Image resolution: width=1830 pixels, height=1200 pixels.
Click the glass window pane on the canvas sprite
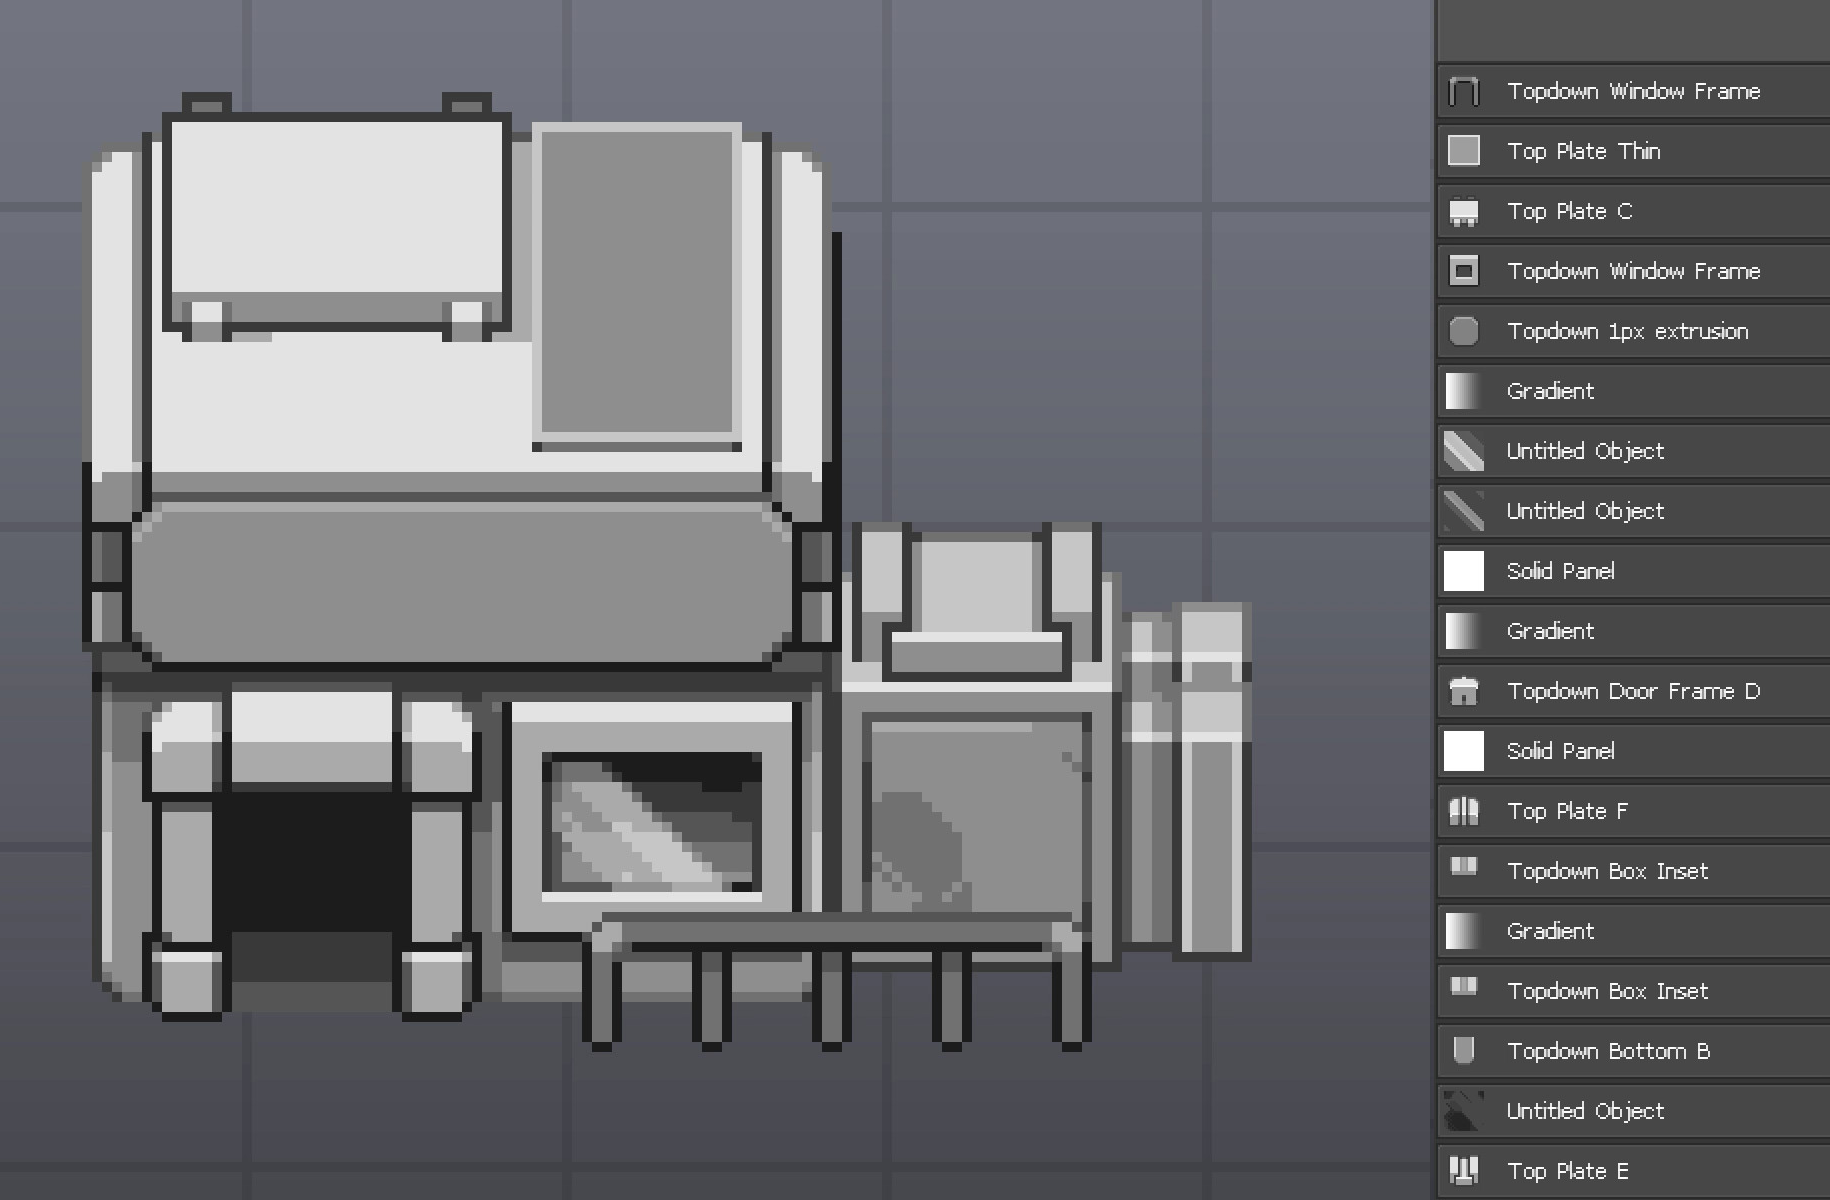point(652,822)
